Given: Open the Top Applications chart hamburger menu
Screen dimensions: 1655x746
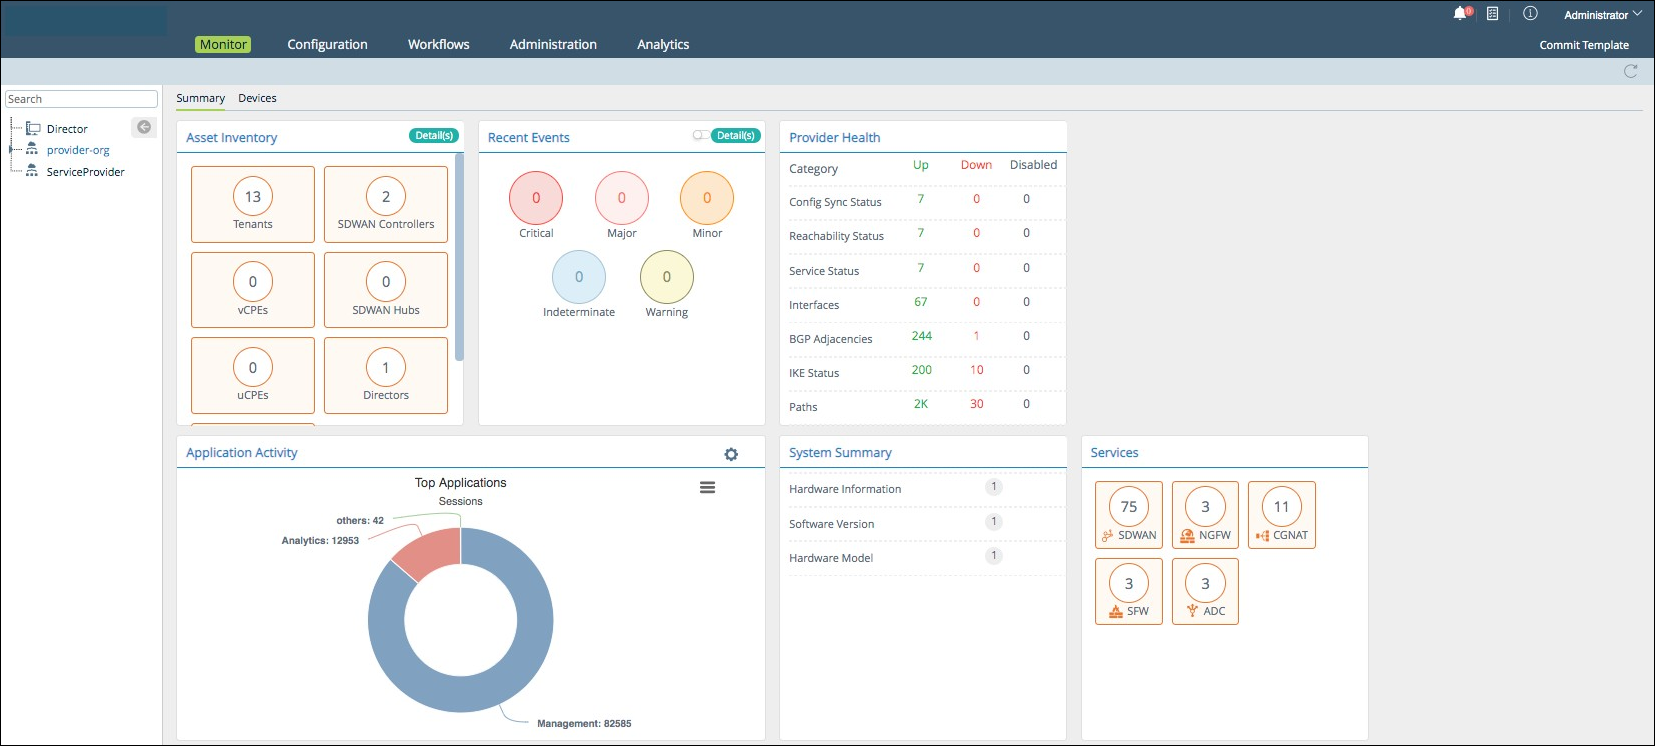Looking at the screenshot, I should tap(707, 488).
